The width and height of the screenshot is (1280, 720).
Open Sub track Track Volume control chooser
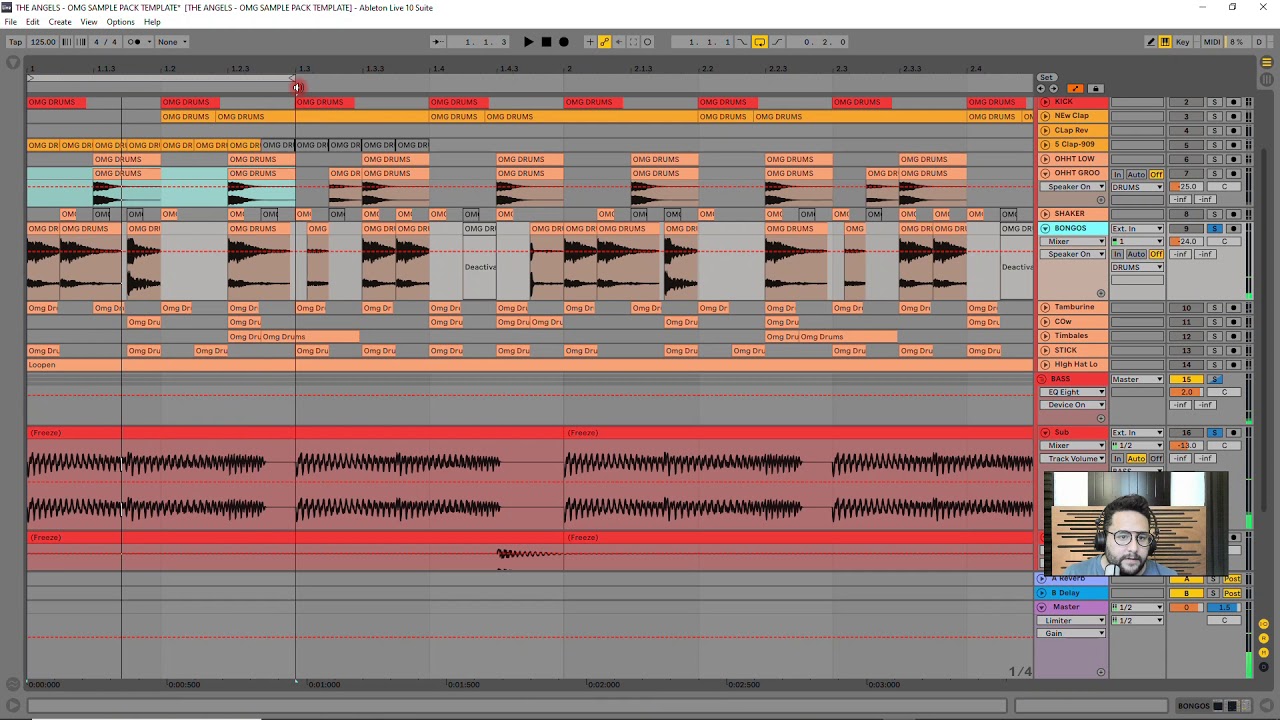pos(1074,459)
